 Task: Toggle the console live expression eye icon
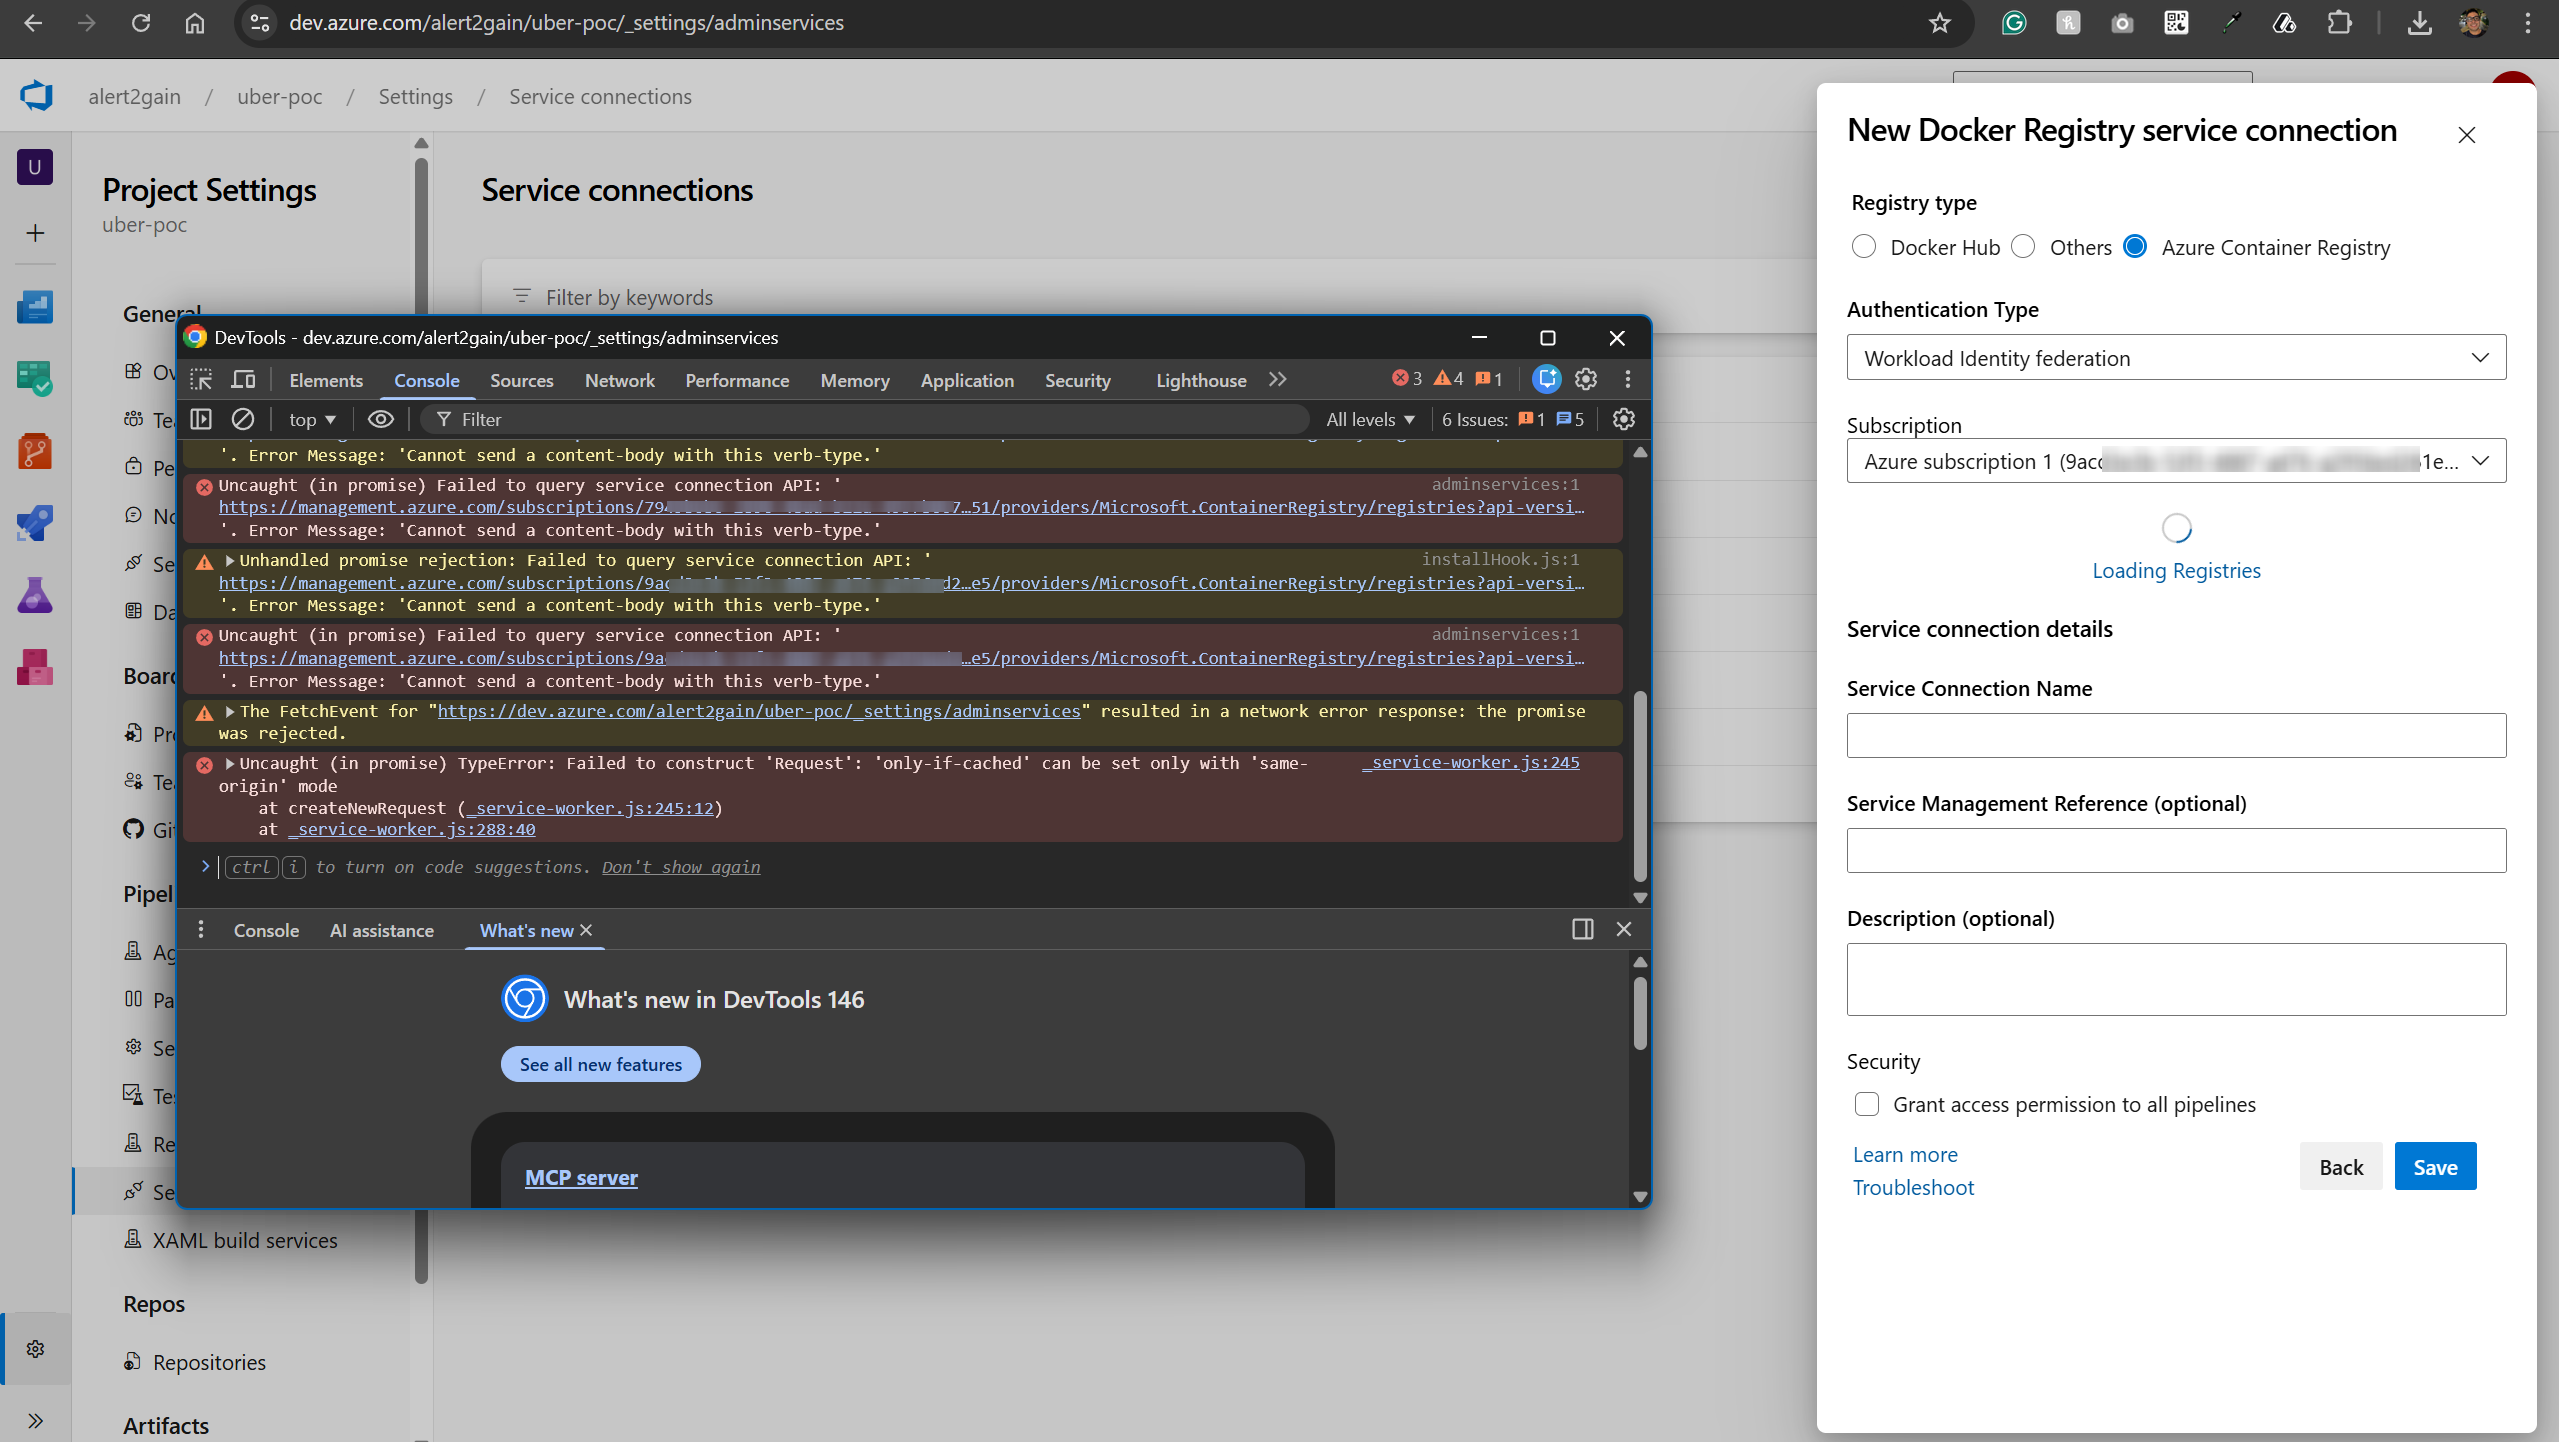click(381, 420)
